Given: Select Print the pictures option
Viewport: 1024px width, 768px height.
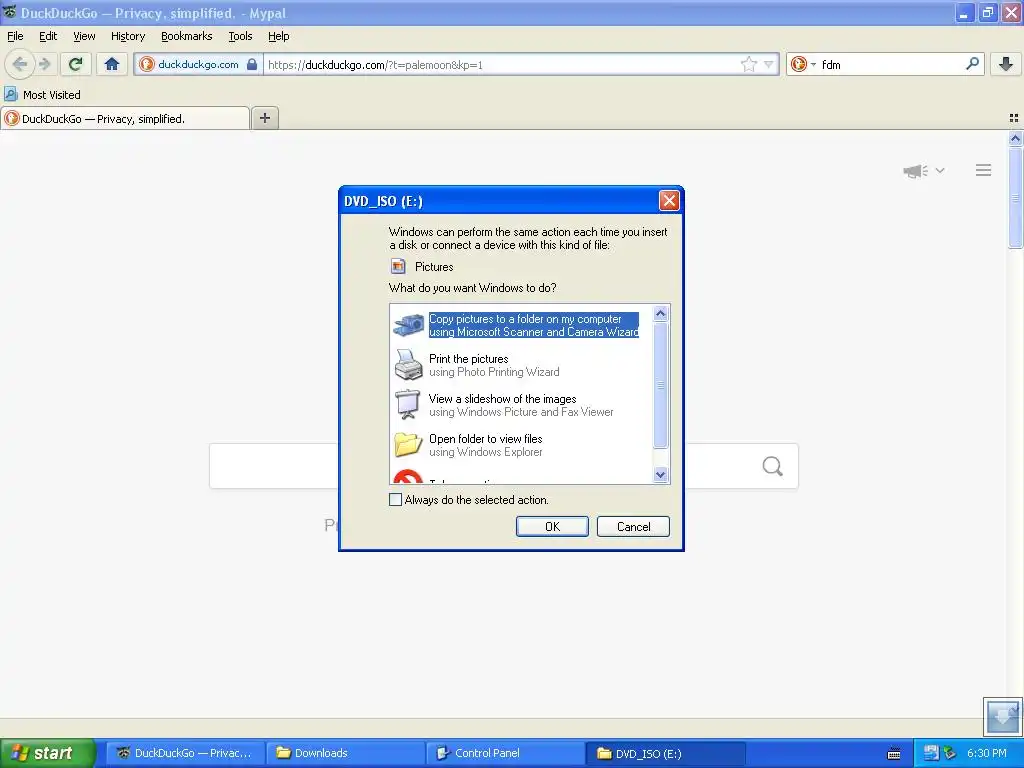Looking at the screenshot, I should 494,365.
